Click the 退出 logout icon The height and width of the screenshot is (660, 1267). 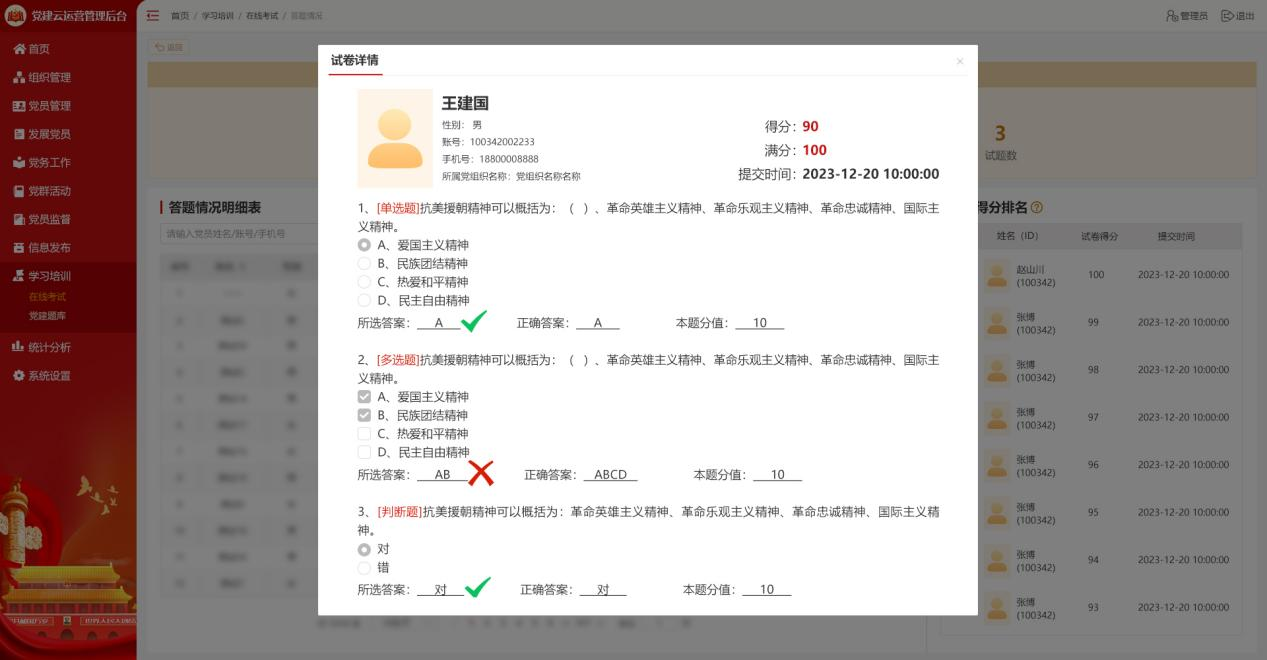(1227, 15)
